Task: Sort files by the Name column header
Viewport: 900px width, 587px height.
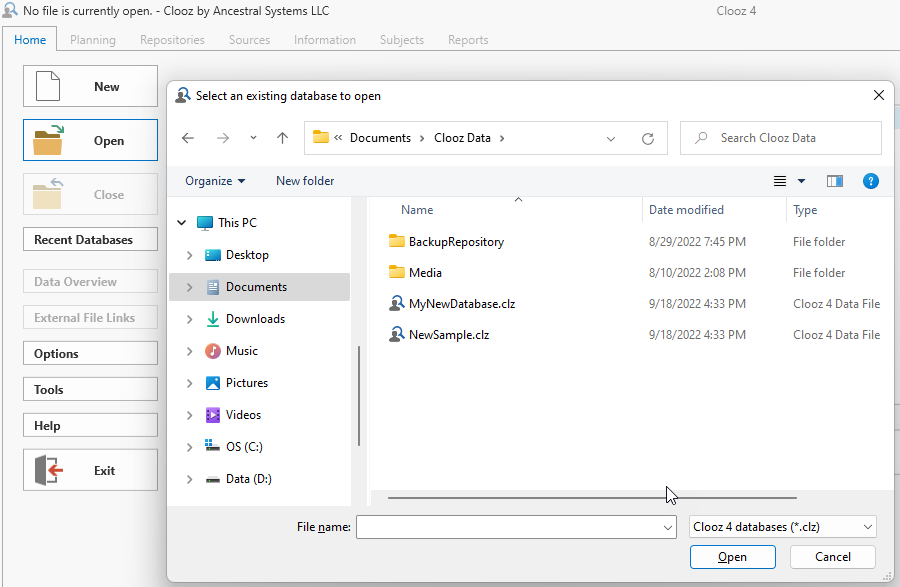Action: (419, 210)
